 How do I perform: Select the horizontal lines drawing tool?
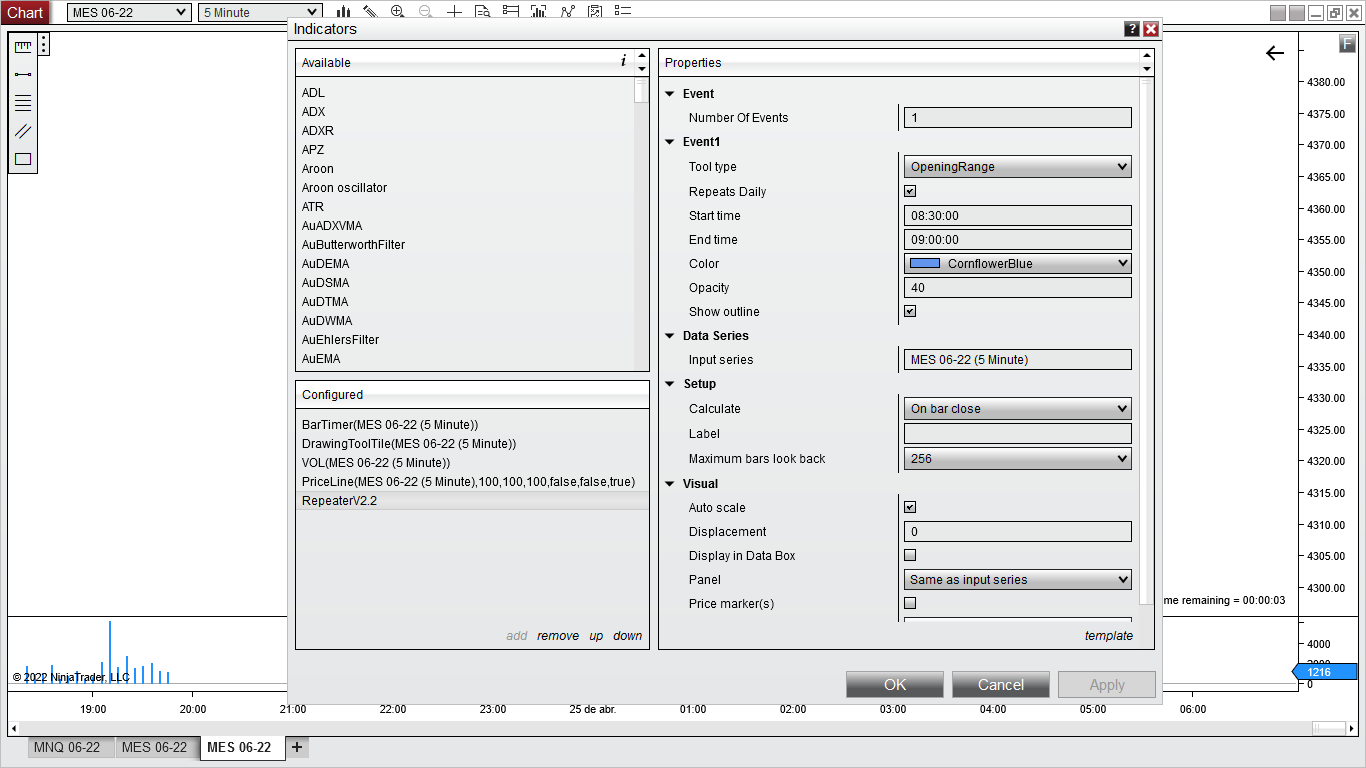(23, 103)
